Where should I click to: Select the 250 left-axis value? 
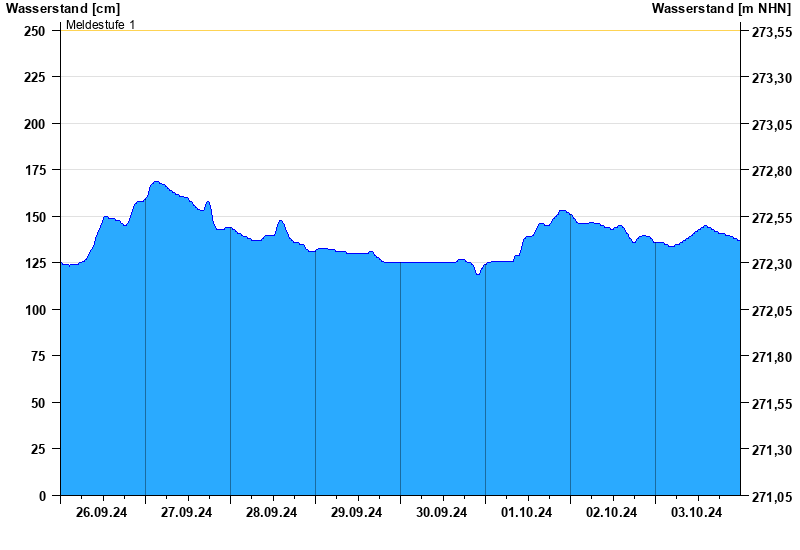point(35,31)
